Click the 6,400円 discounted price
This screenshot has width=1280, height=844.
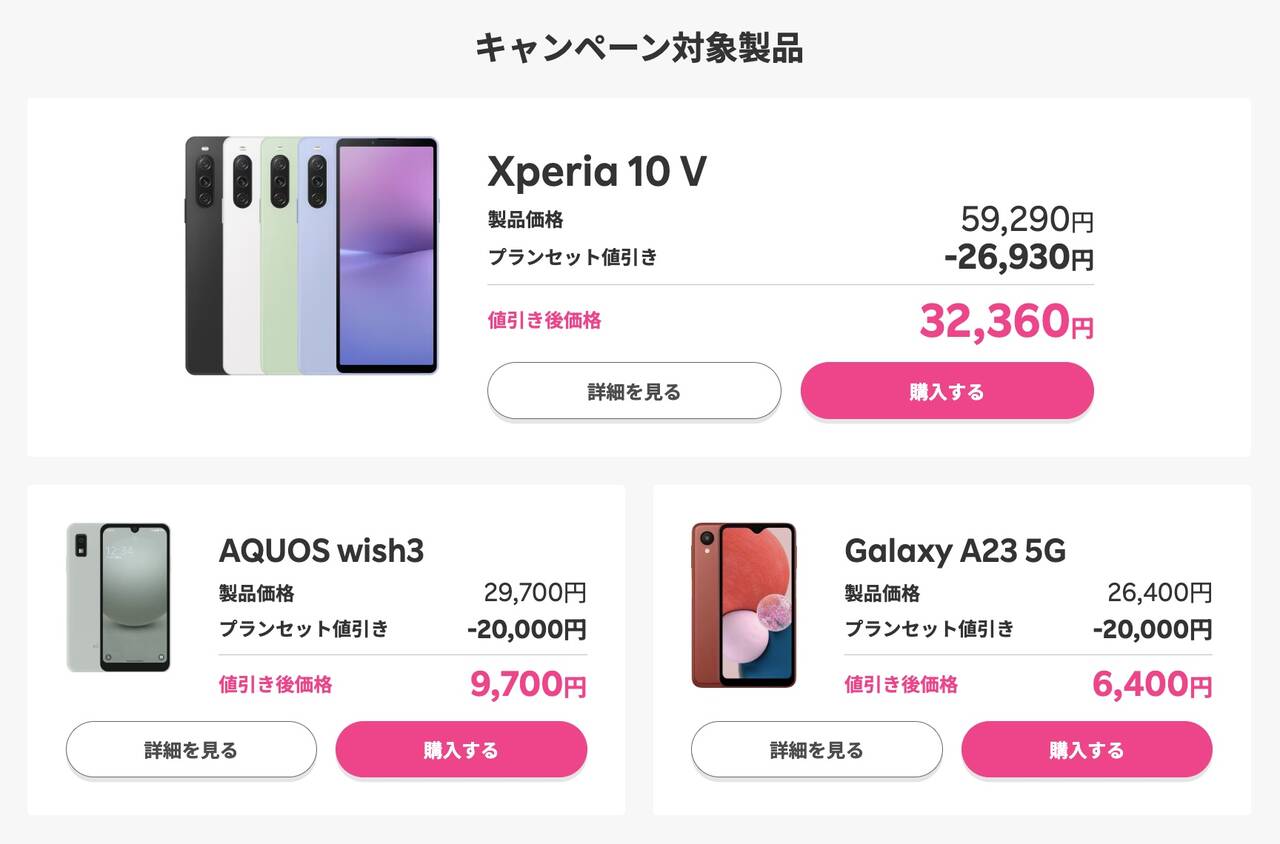[1152, 685]
